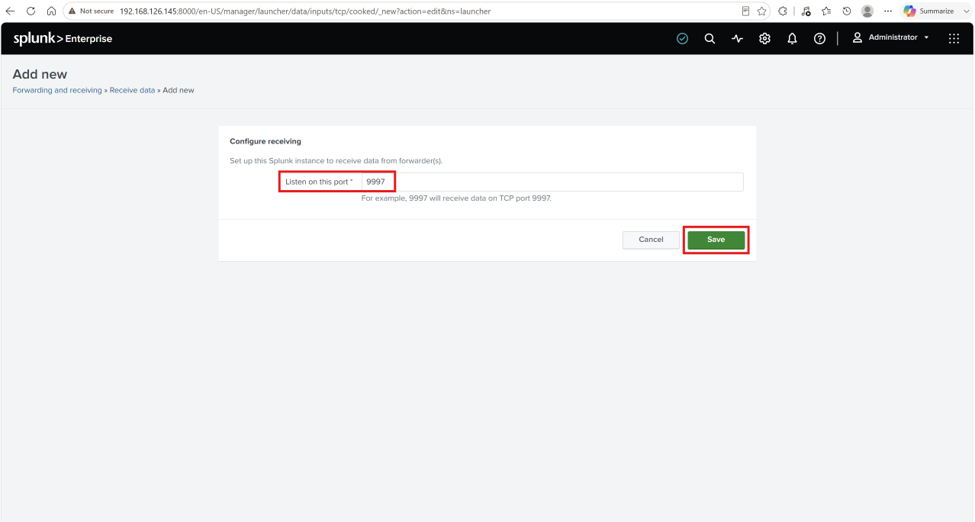Open the browser extensions icon

click(783, 11)
